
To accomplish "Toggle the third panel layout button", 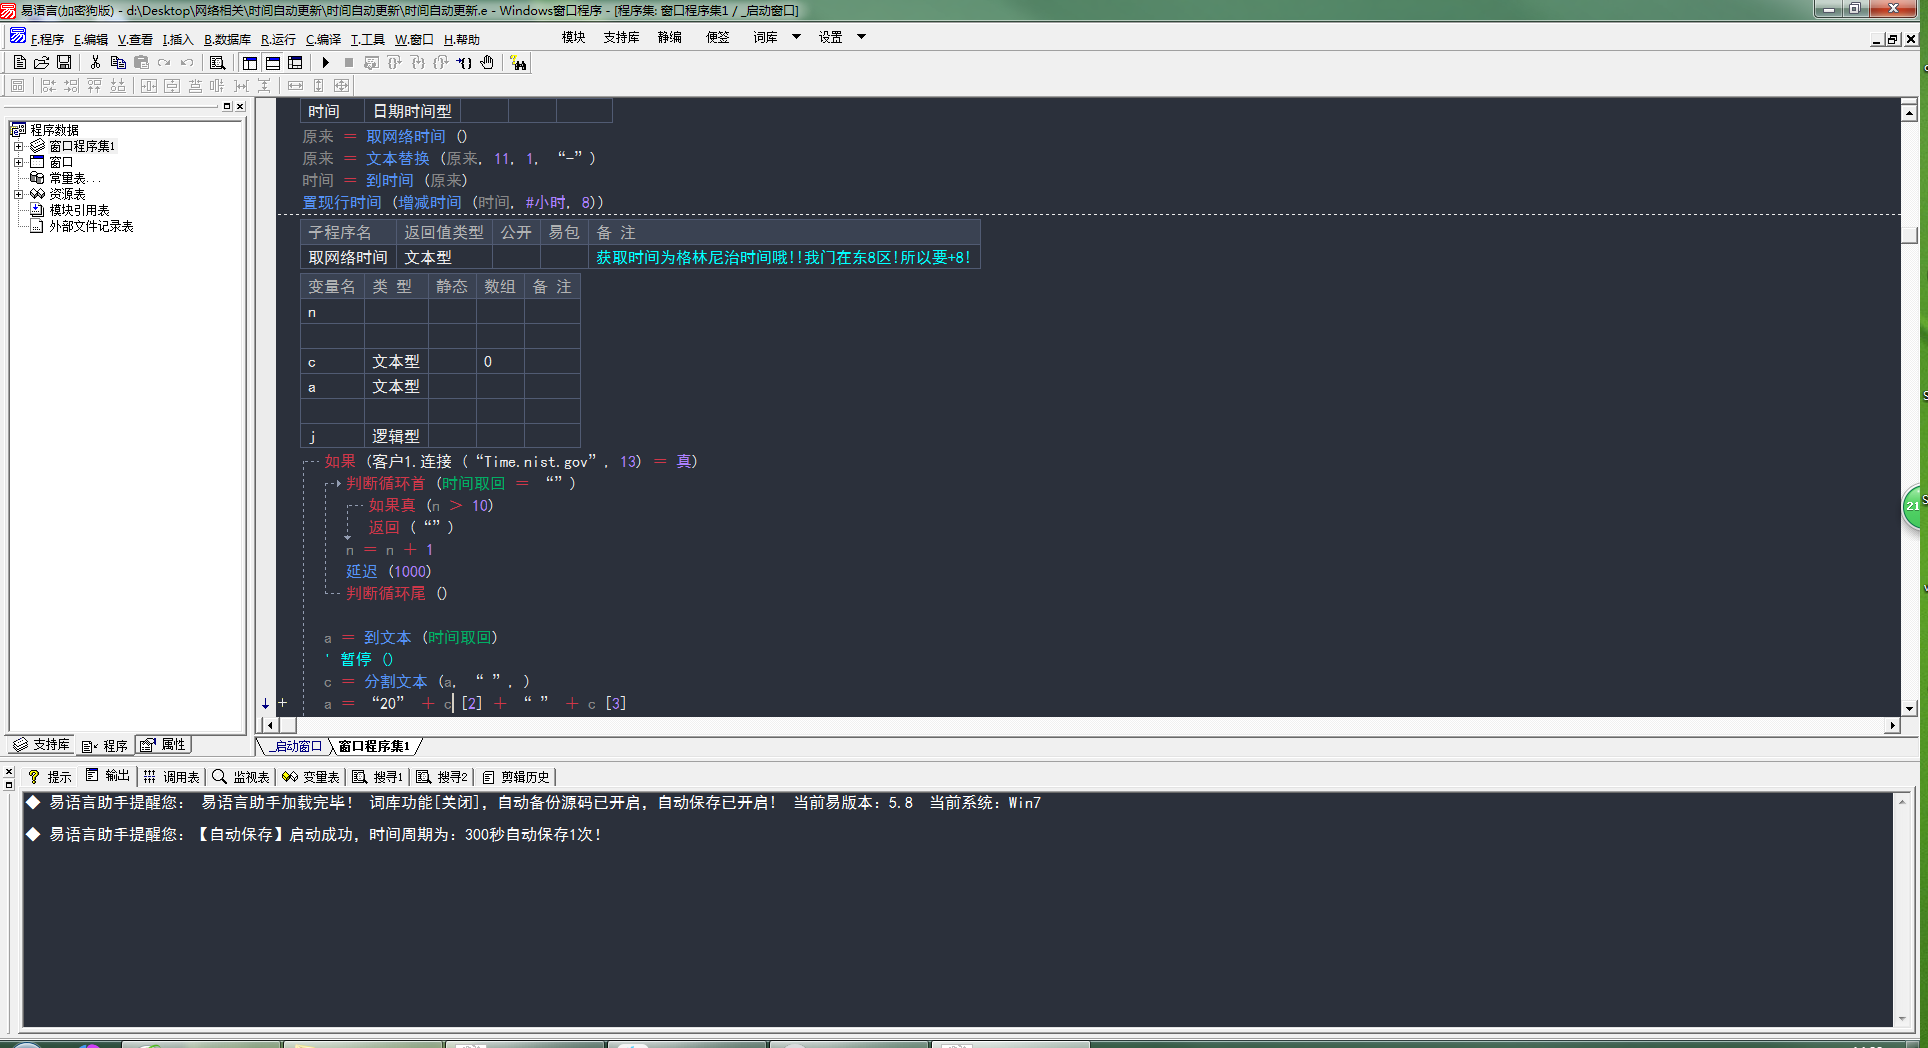I will (x=295, y=63).
